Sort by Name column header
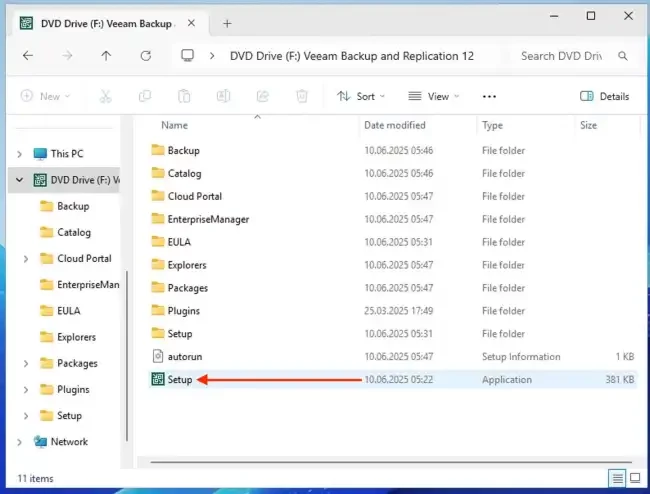650x494 pixels. pos(174,125)
